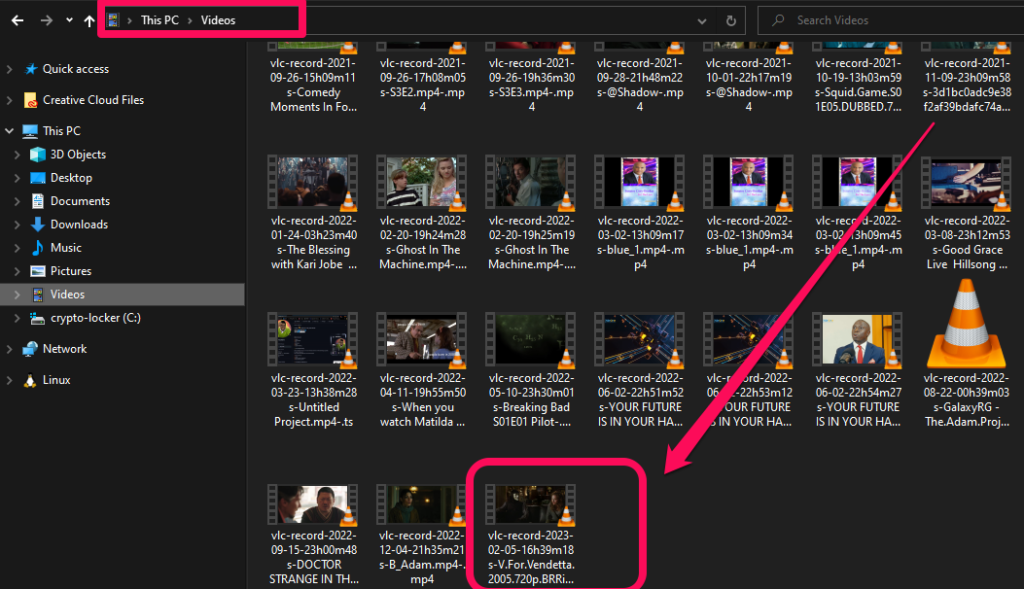1024x589 pixels.
Task: Select Ghost In The Machine 19h24m28 thumbnail
Action: pyautogui.click(x=422, y=182)
